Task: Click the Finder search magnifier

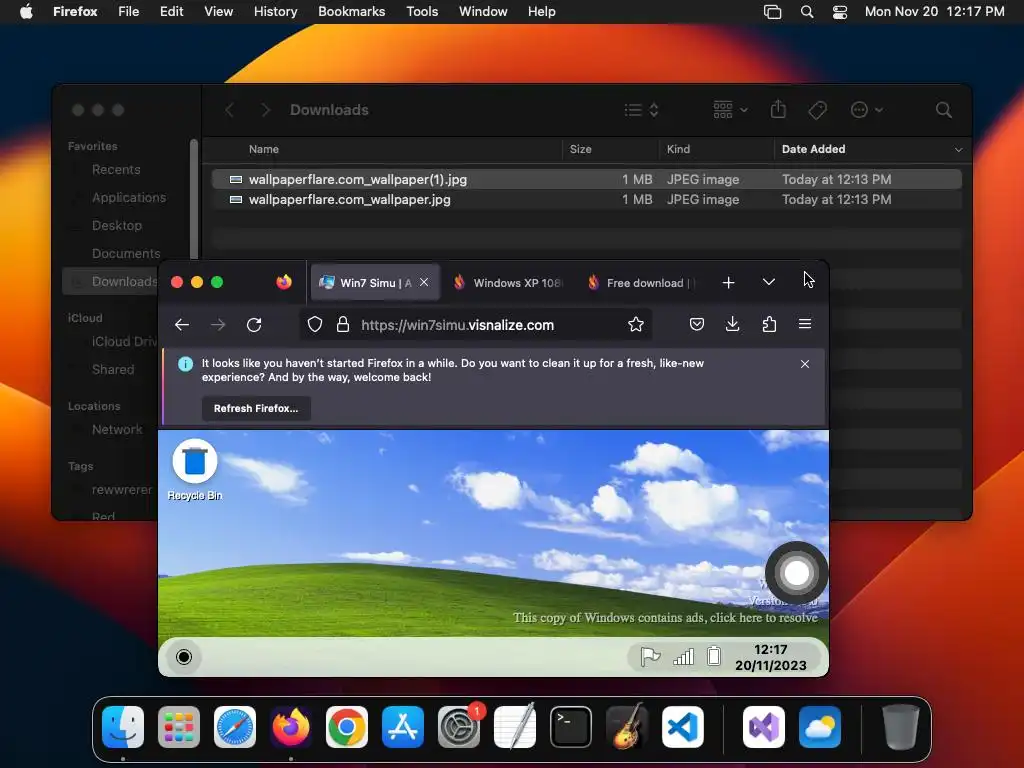Action: (x=943, y=110)
